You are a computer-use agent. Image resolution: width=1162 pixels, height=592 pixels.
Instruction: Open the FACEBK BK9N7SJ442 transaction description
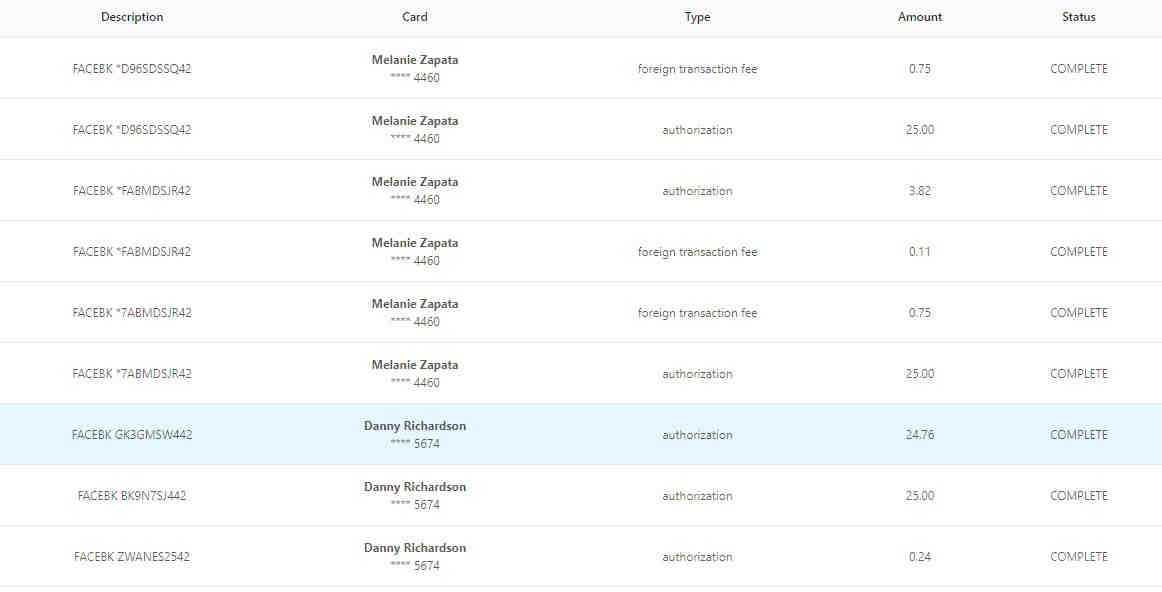[132, 496]
